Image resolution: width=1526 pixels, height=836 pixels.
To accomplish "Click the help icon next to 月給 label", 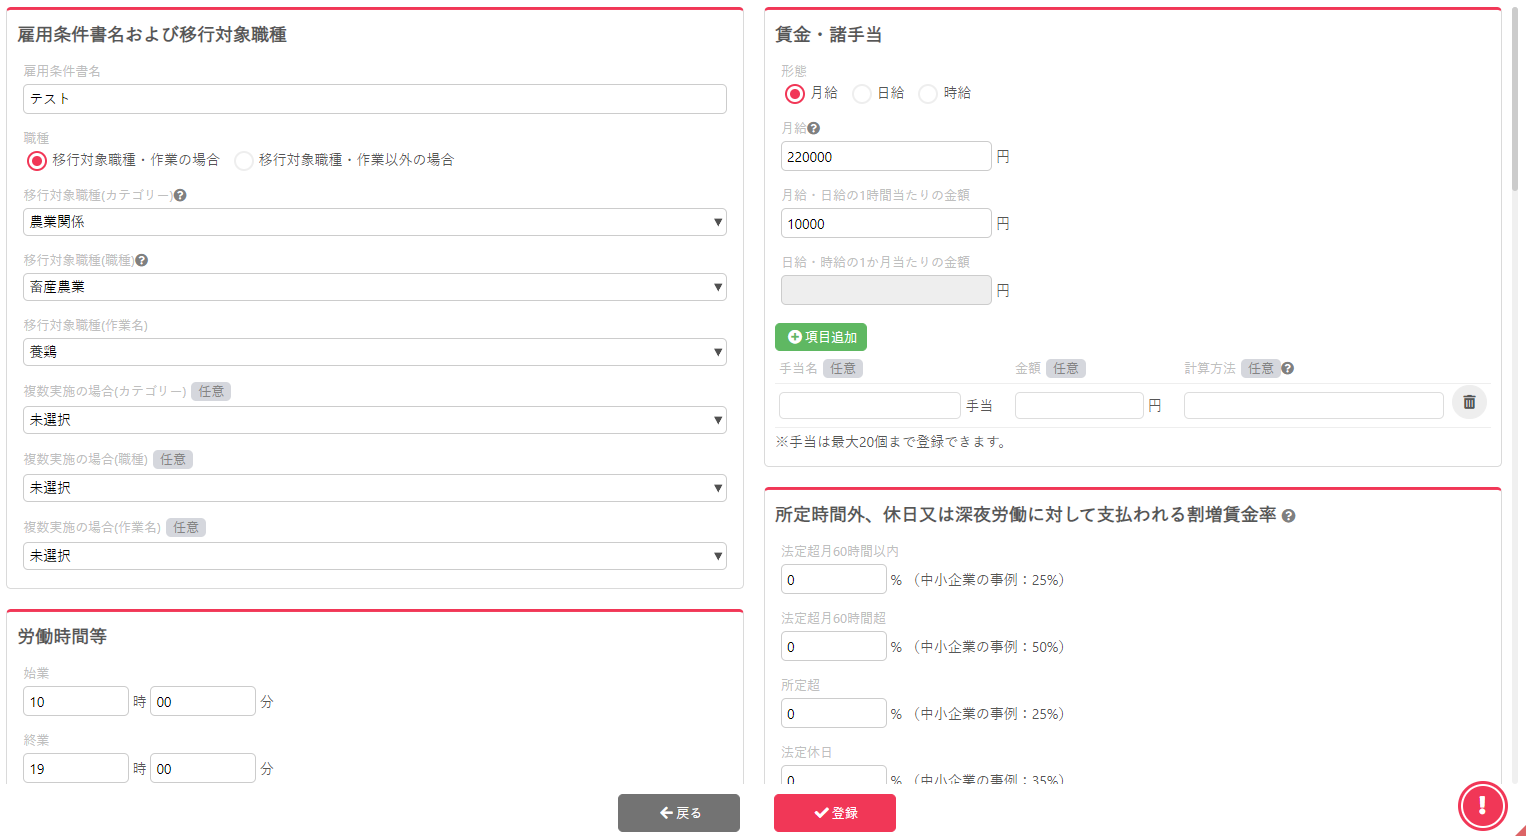I will tap(814, 129).
